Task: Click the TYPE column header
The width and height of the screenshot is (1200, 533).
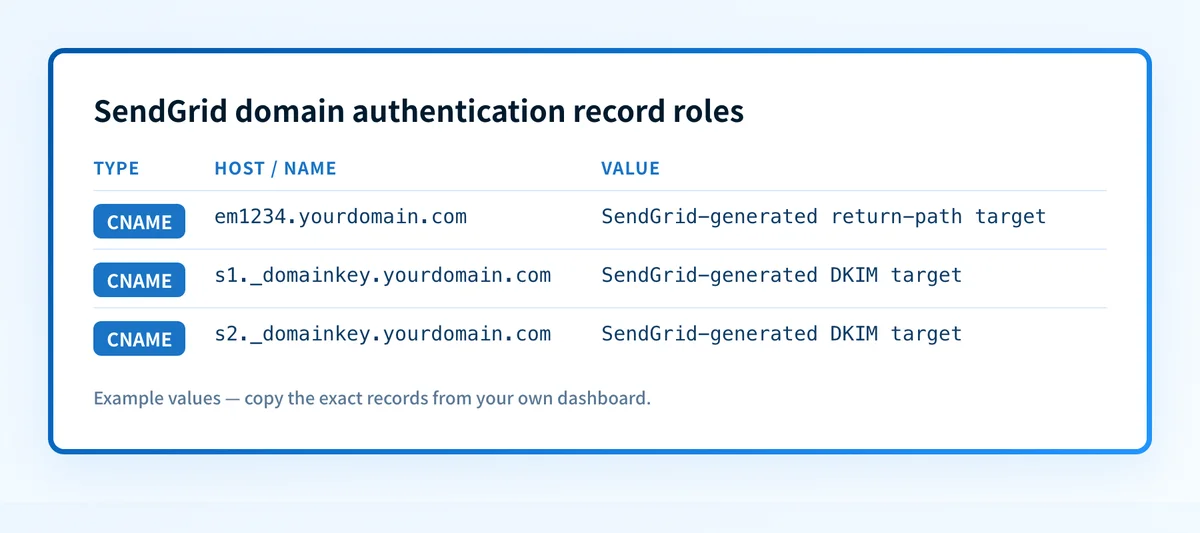Action: [x=116, y=168]
